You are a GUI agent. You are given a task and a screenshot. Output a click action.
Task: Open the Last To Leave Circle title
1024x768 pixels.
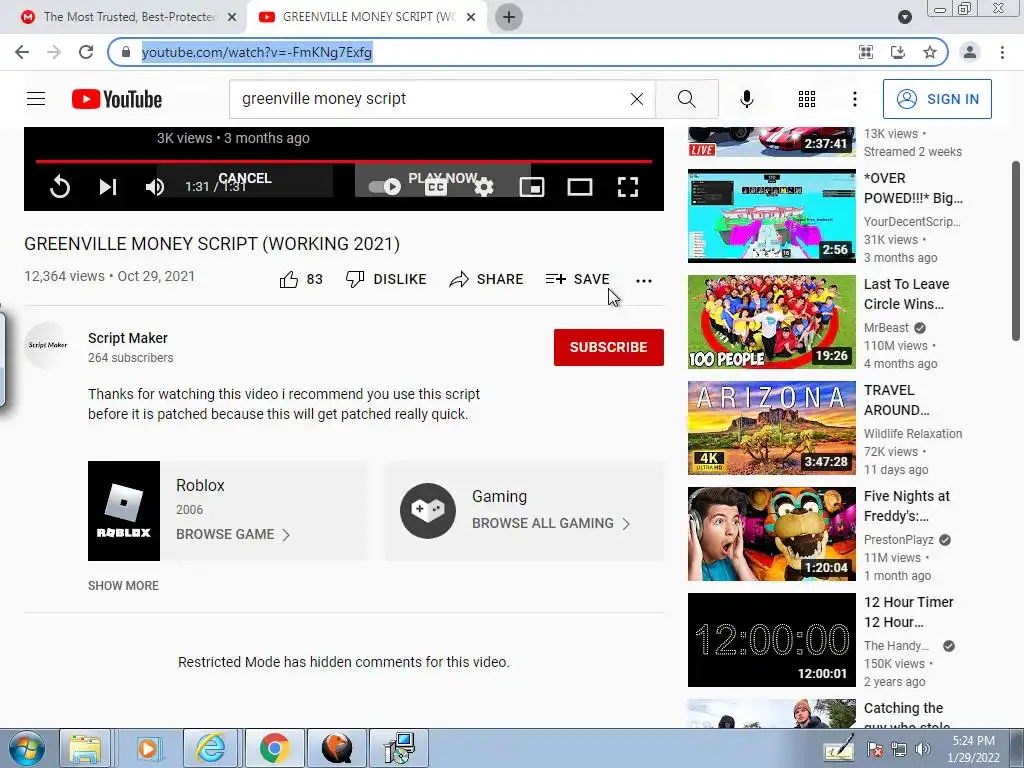click(906, 294)
